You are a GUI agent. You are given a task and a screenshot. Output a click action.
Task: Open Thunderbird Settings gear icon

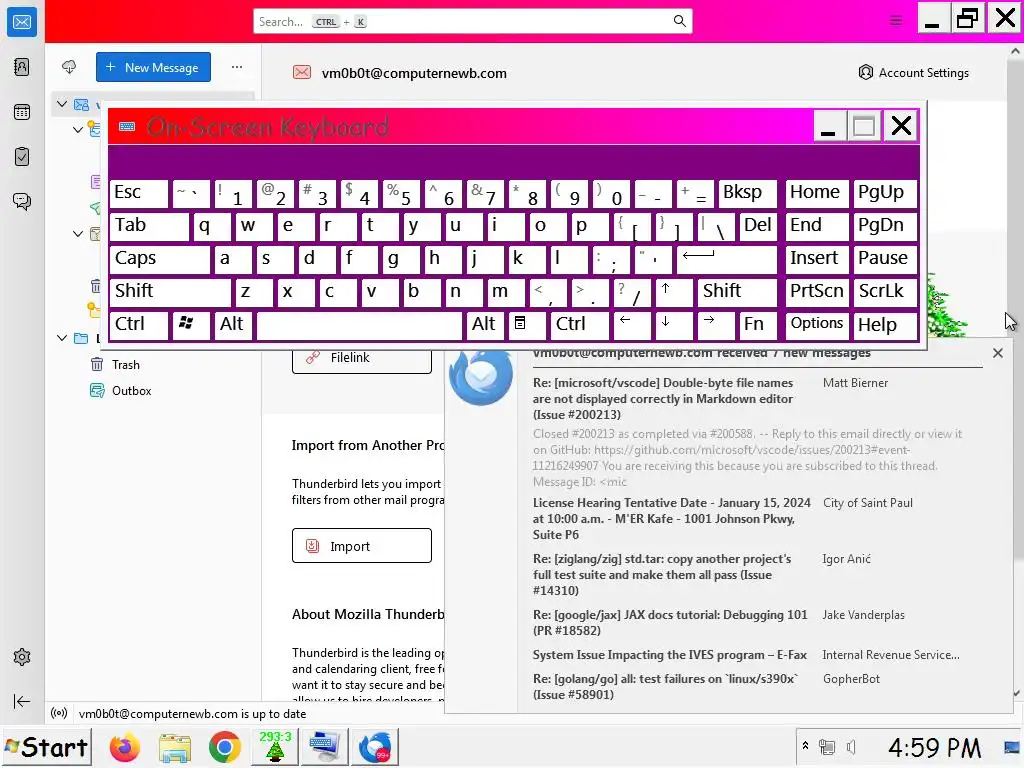22,657
